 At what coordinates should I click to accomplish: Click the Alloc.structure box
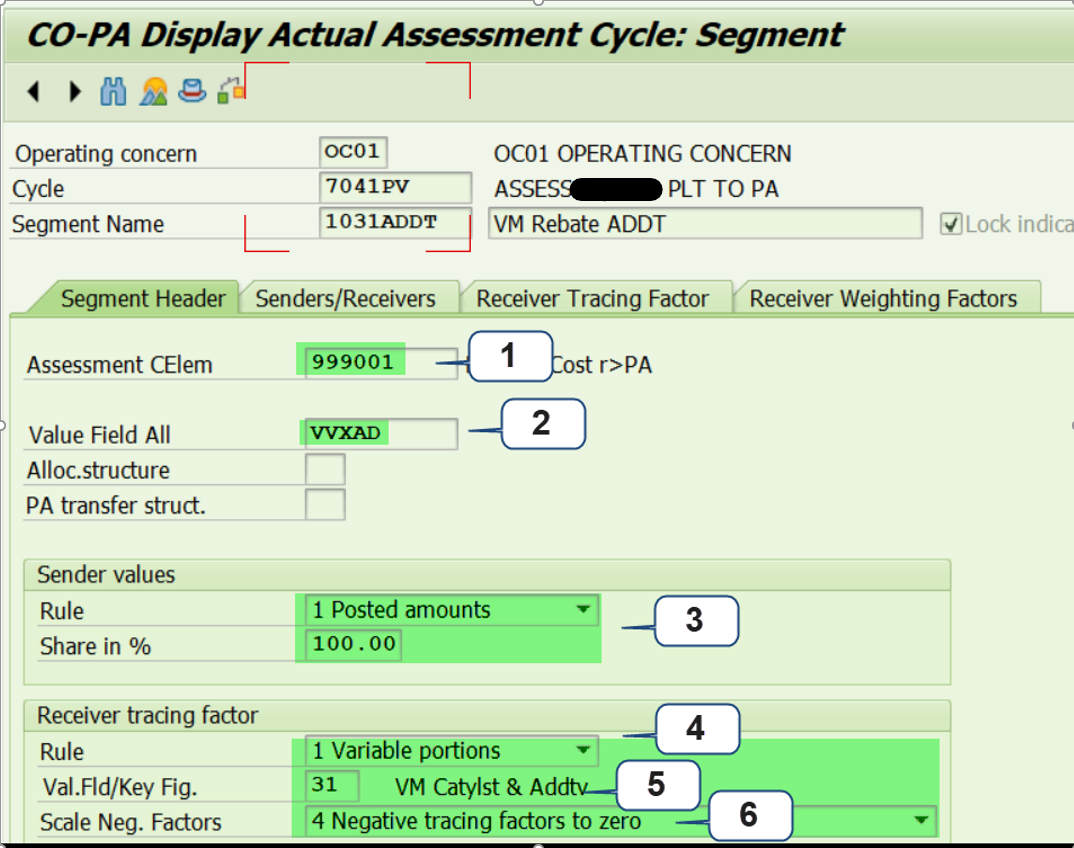[325, 470]
